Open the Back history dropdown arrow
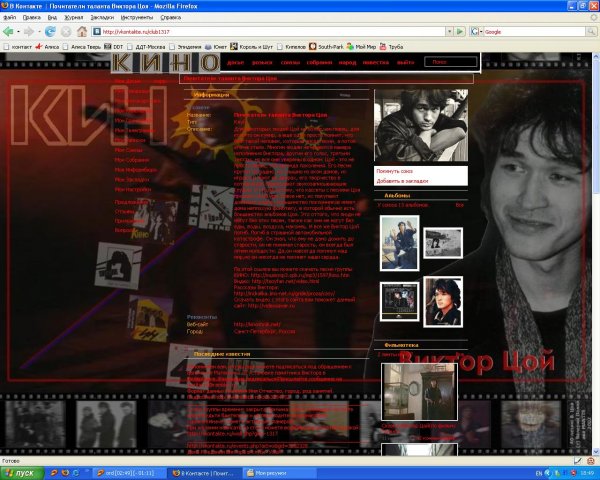Screen dimensions: 600x480 coord(18,32)
